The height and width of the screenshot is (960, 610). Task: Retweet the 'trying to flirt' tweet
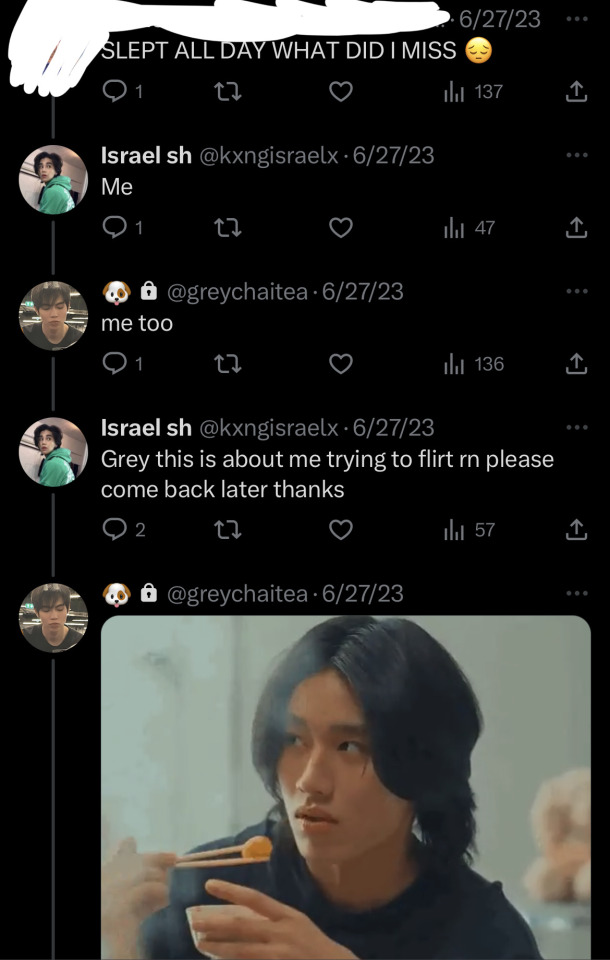[x=229, y=530]
